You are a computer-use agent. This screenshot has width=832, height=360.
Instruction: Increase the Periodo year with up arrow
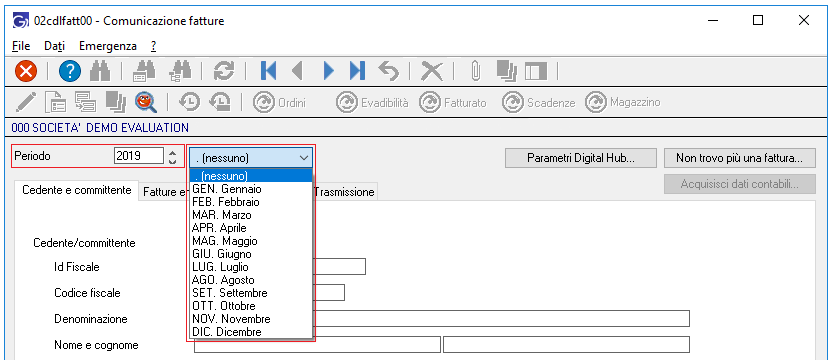click(x=172, y=152)
